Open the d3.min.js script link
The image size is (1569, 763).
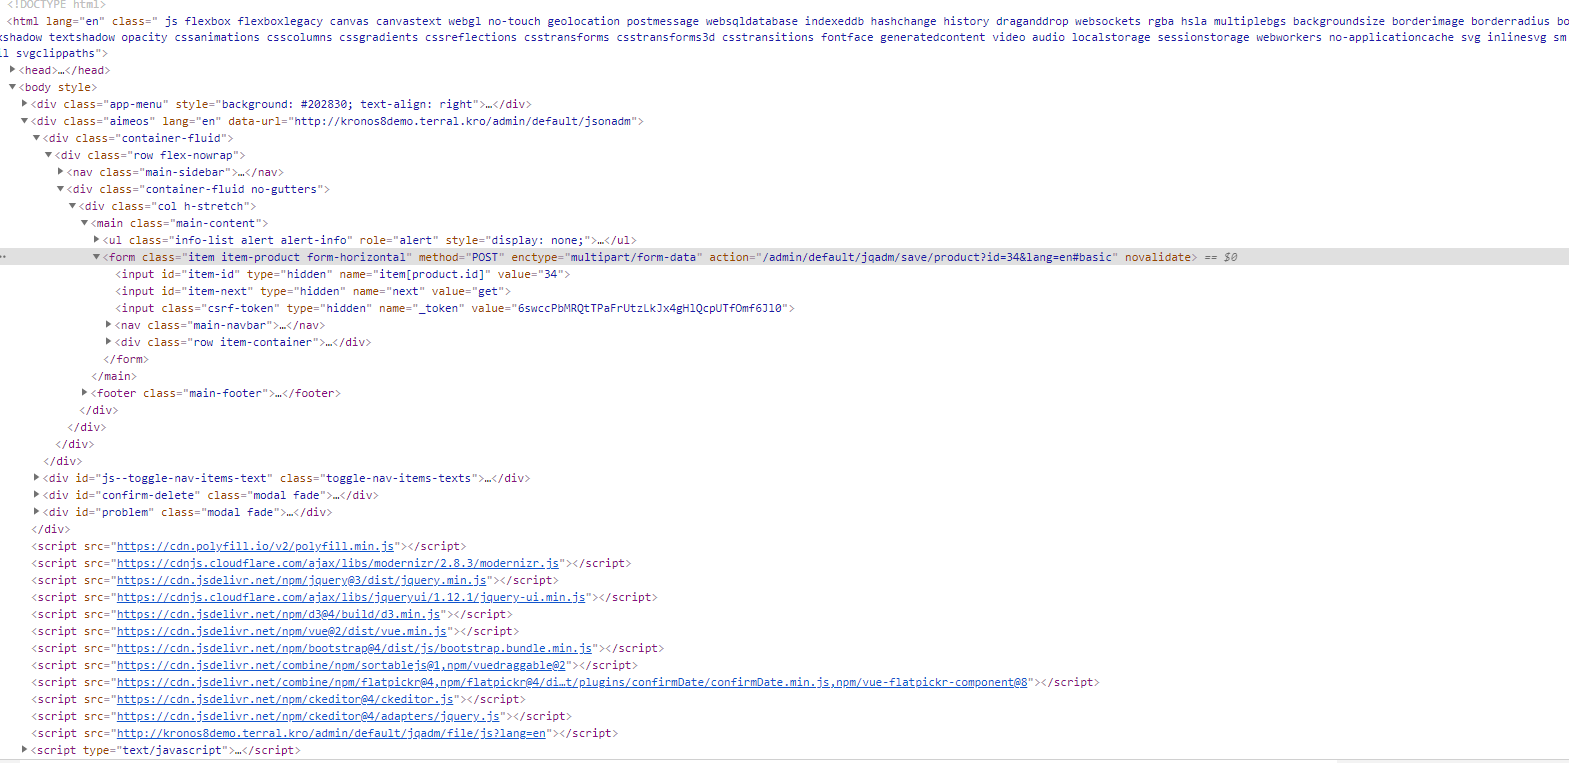[279, 614]
